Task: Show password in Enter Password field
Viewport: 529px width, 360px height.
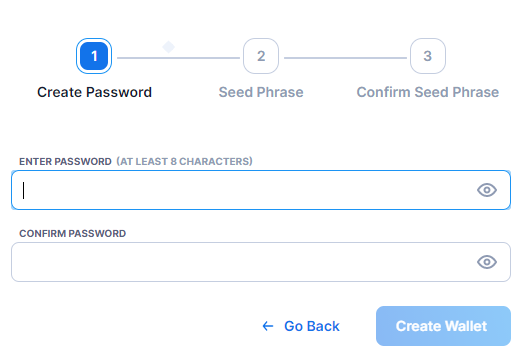Action: coord(487,190)
